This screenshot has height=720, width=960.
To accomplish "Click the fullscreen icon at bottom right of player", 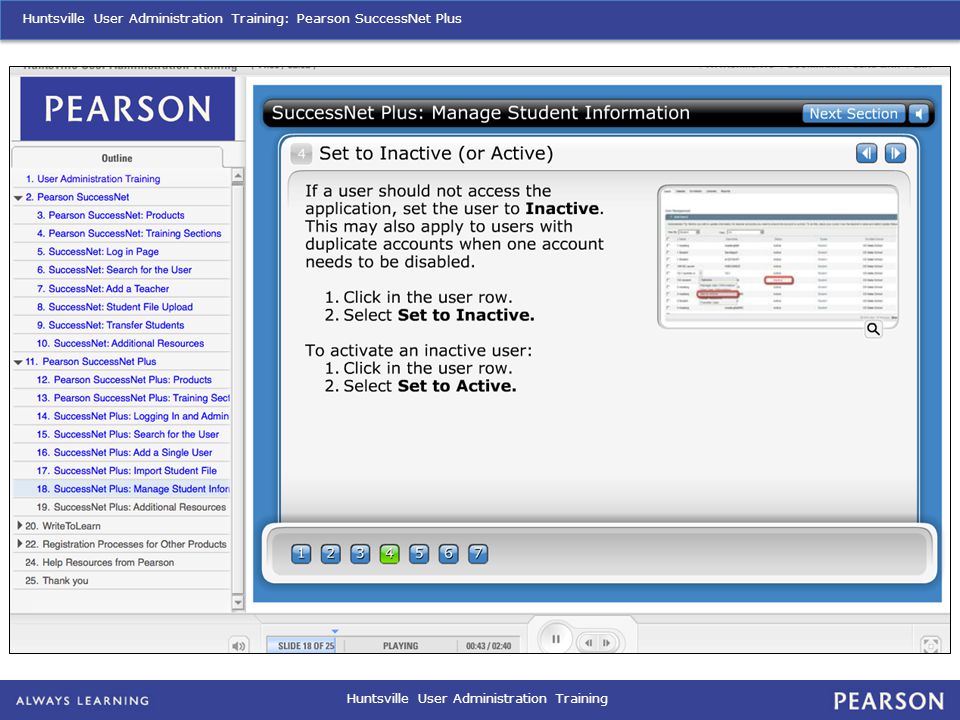I will point(931,645).
